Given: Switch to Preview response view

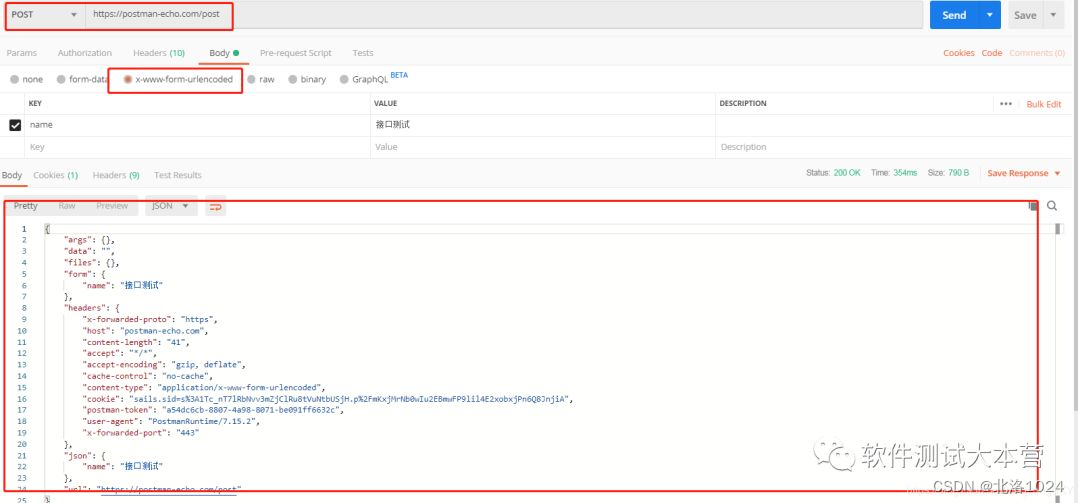Looking at the screenshot, I should pyautogui.click(x=112, y=206).
